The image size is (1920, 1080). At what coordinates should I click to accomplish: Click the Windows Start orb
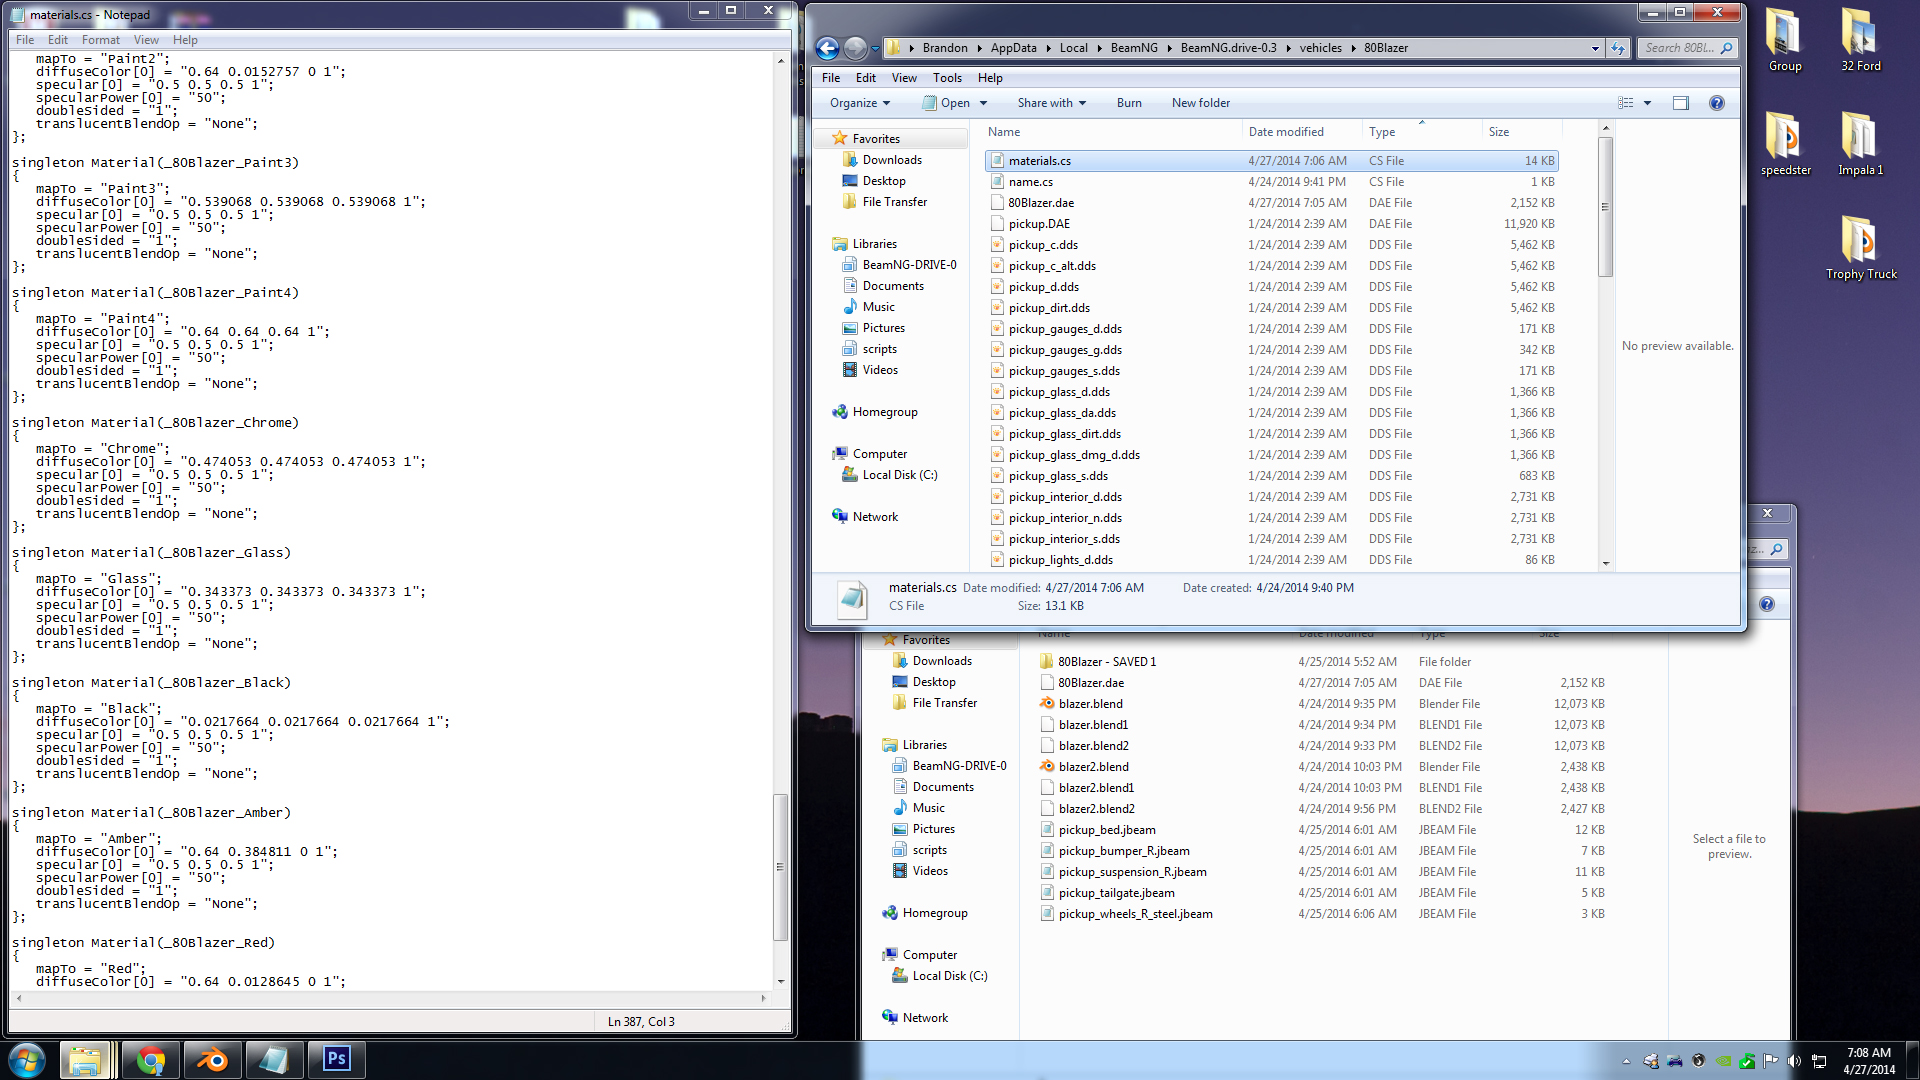(27, 1059)
